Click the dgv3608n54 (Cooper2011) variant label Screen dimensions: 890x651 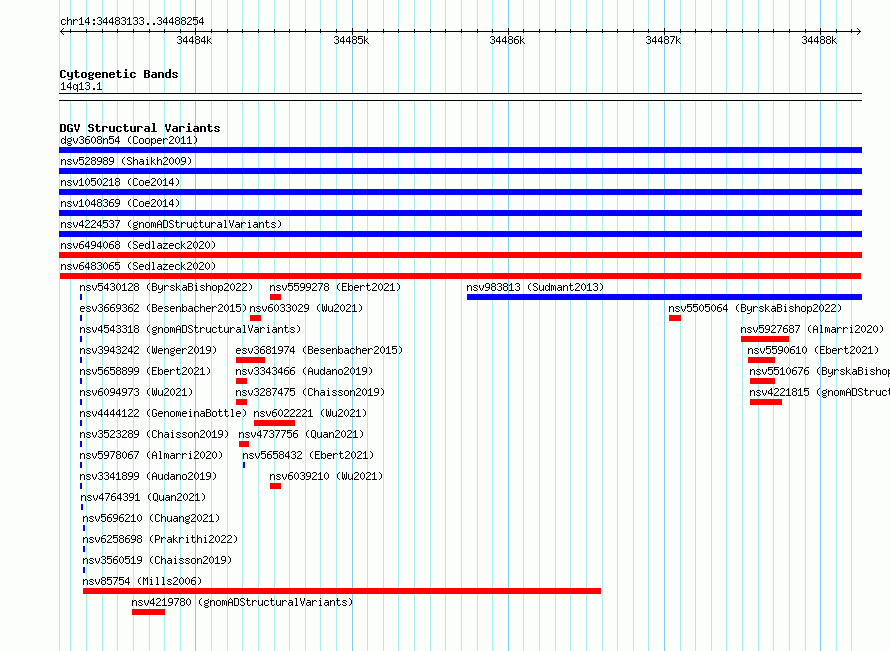click(129, 140)
